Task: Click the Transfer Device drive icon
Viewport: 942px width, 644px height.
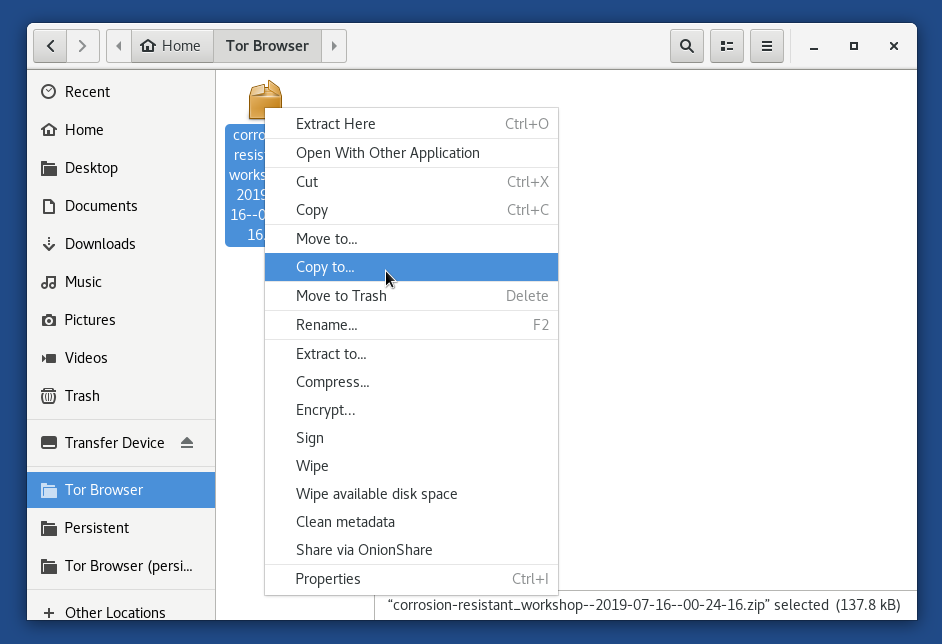Action: (49, 443)
